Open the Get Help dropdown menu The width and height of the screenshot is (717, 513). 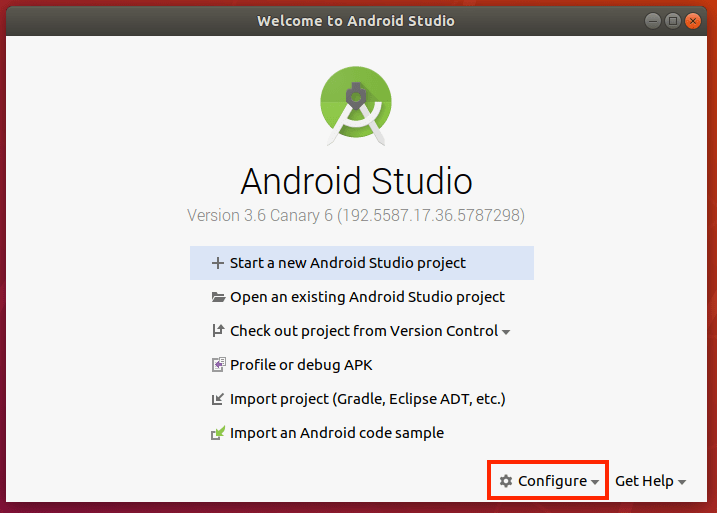coord(650,481)
